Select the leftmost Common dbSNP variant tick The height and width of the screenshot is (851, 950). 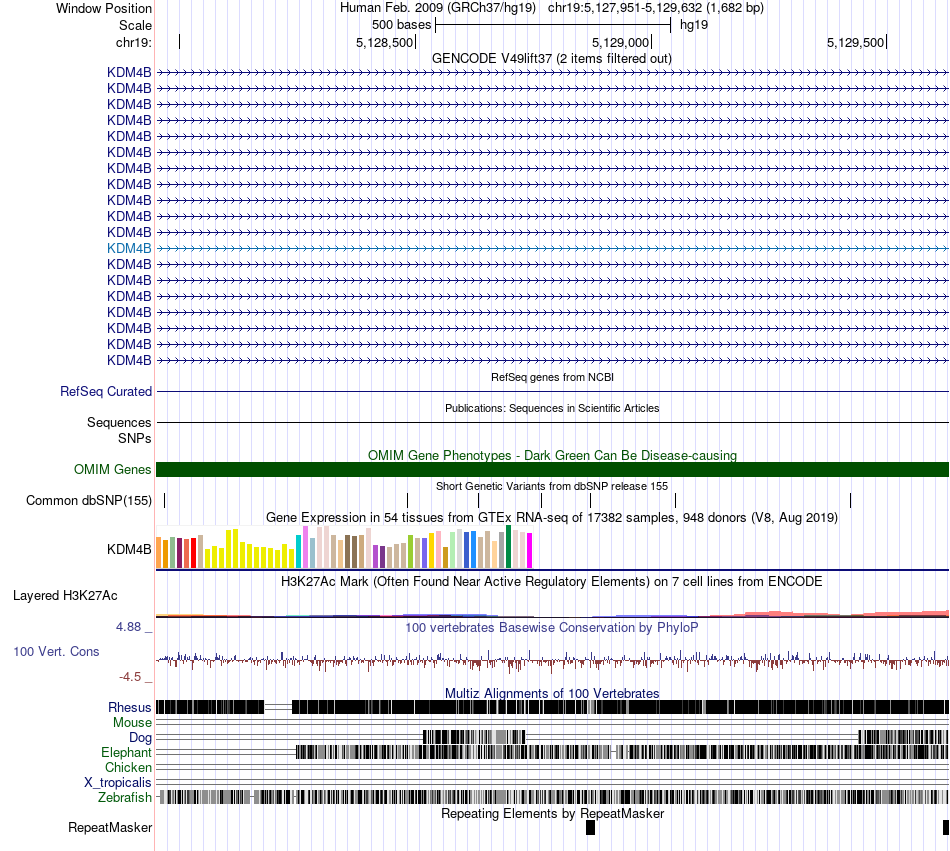point(165,500)
